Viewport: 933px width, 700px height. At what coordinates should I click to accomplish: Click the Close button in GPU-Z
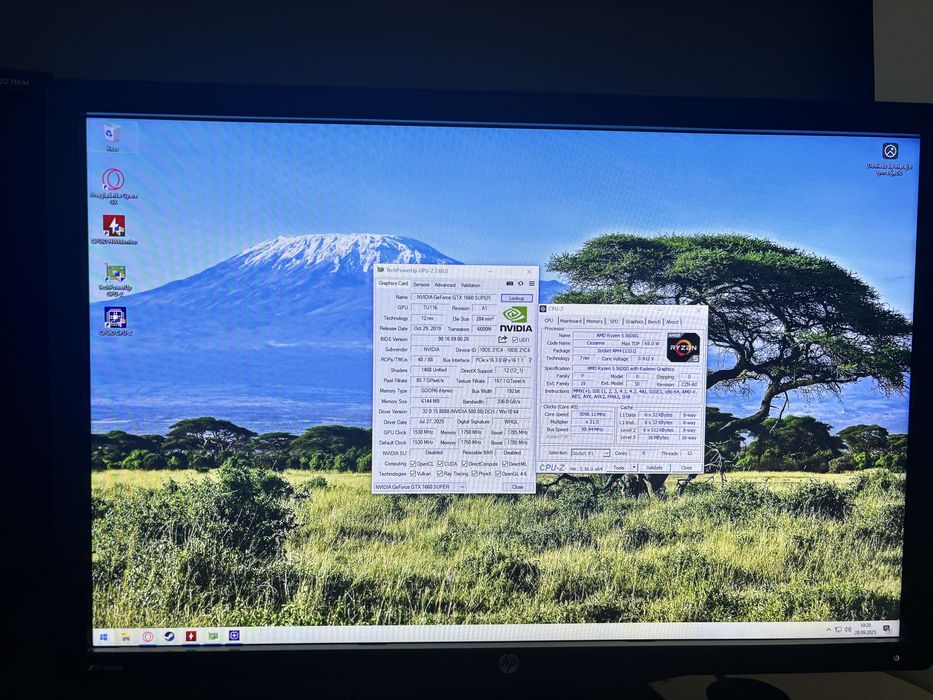point(518,487)
